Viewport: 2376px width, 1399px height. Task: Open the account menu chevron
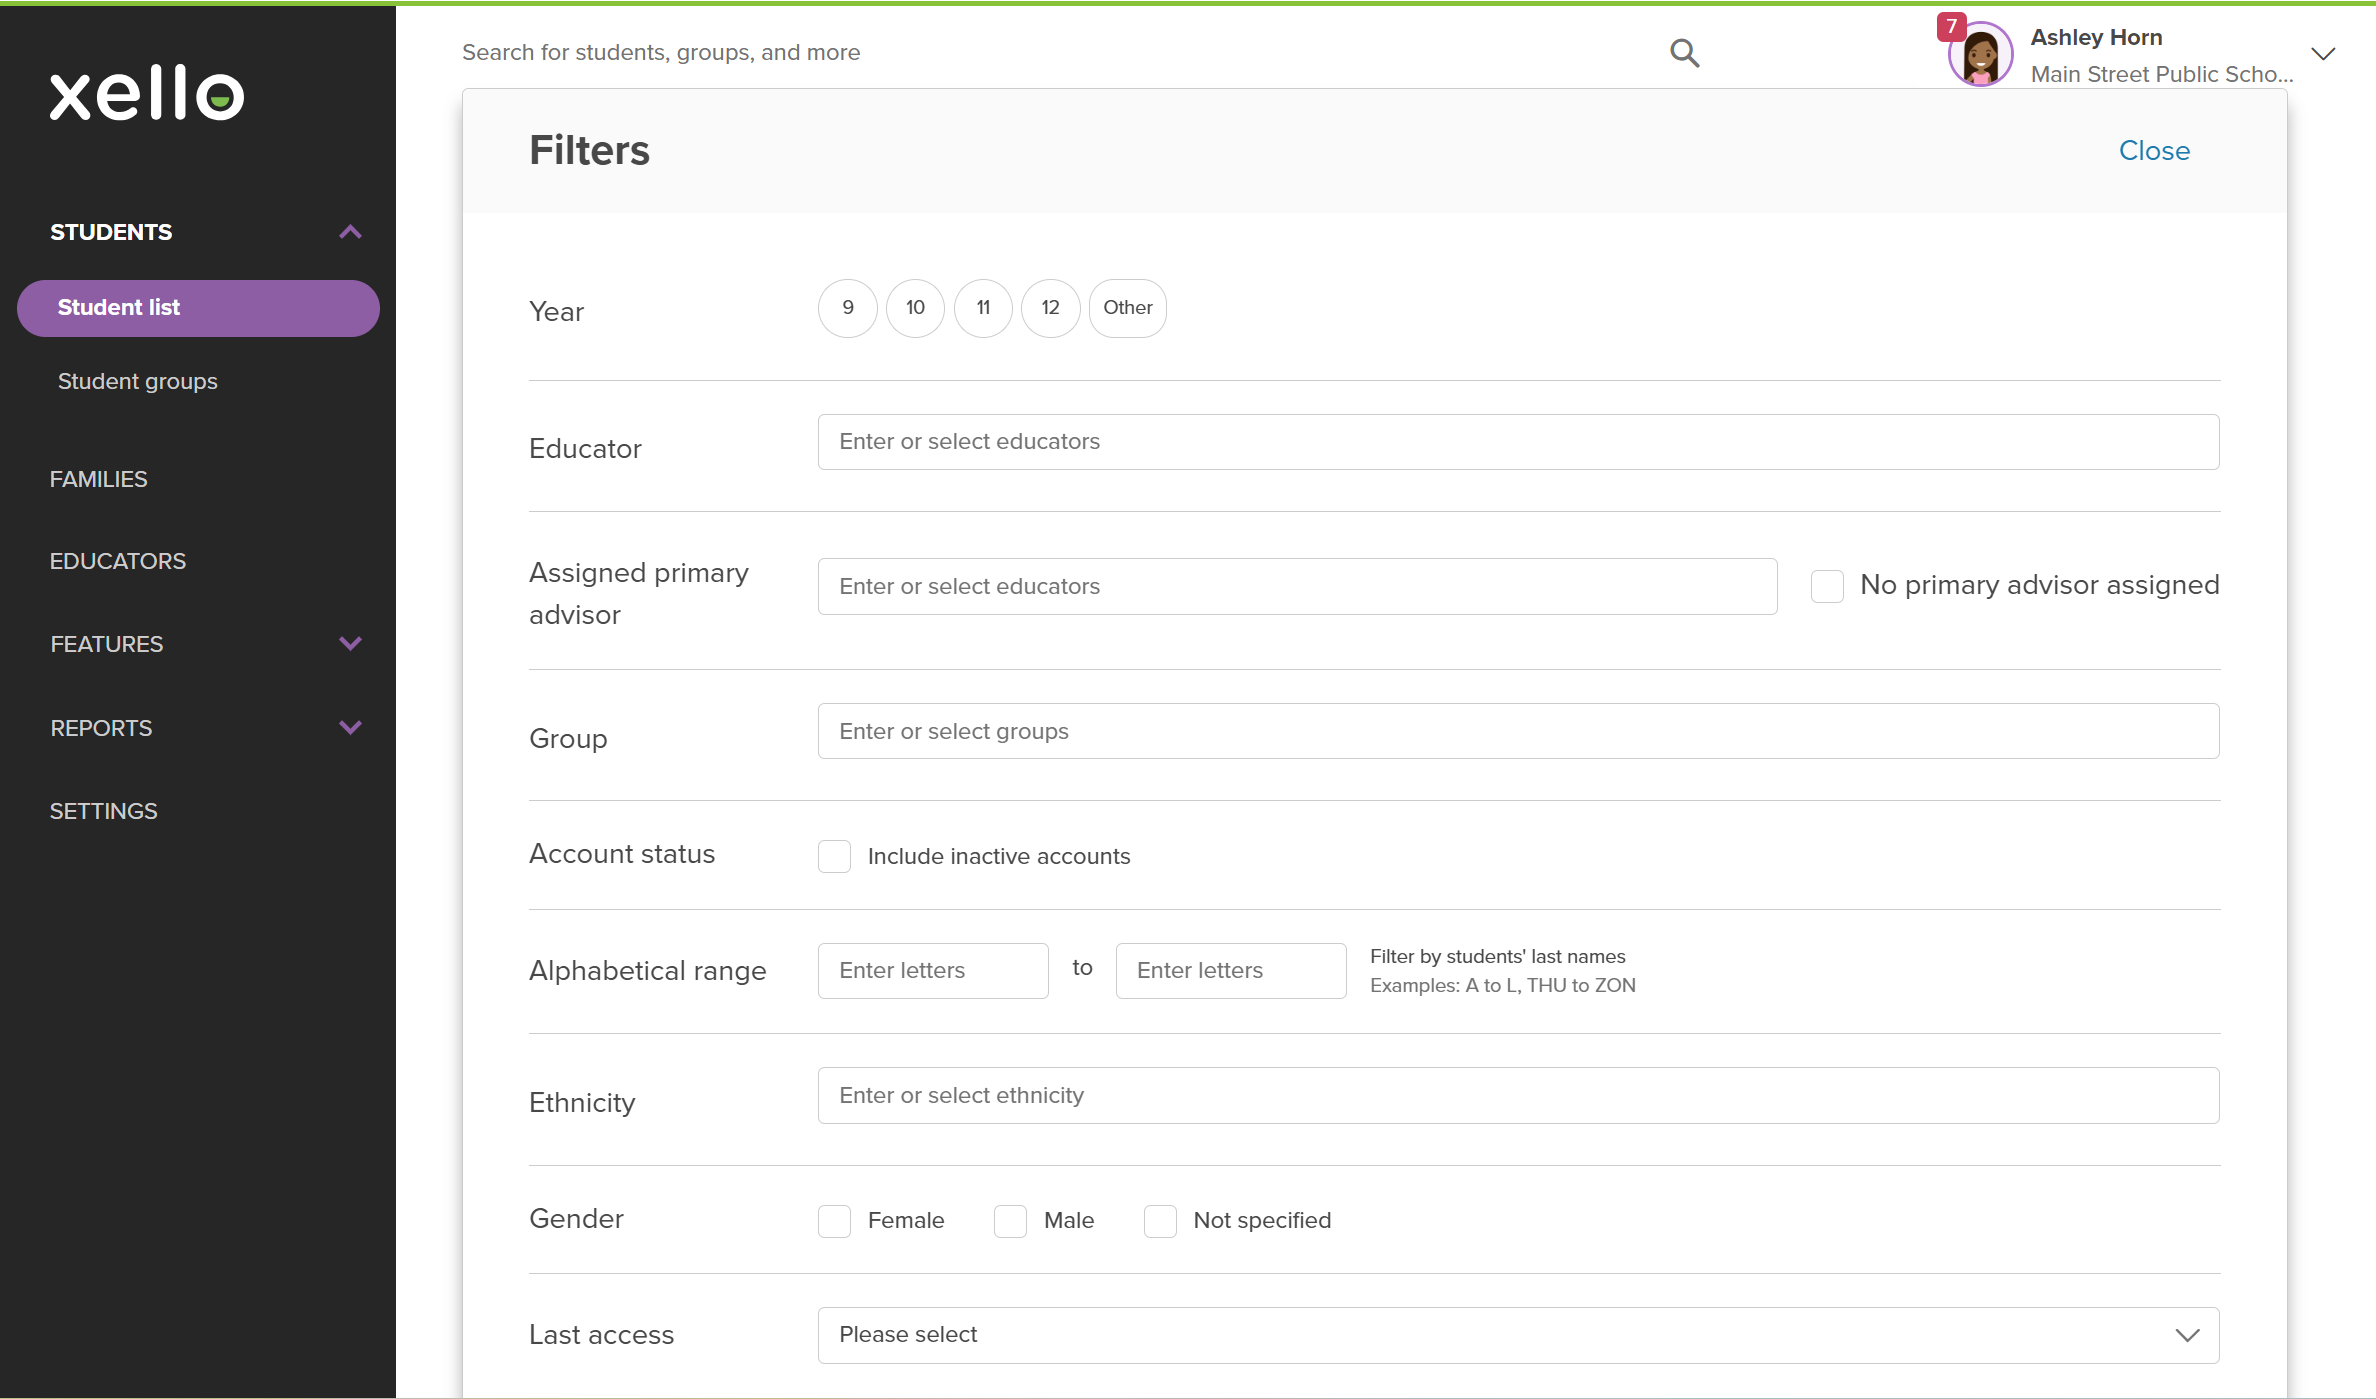point(2323,54)
